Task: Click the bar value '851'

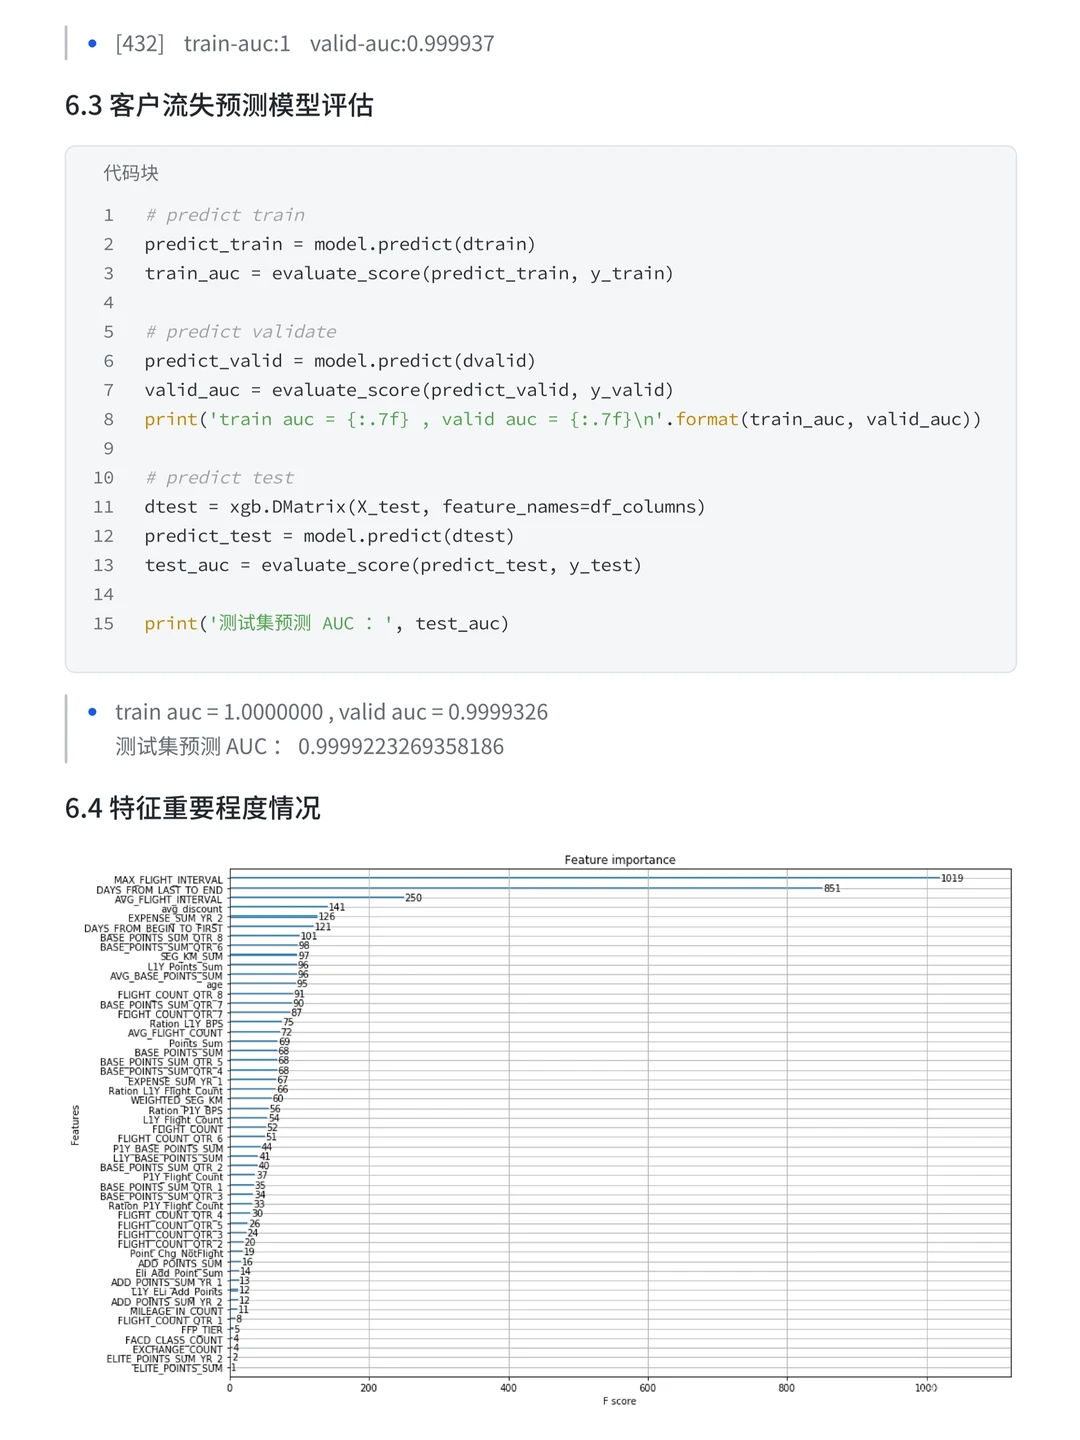Action: pyautogui.click(x=832, y=888)
